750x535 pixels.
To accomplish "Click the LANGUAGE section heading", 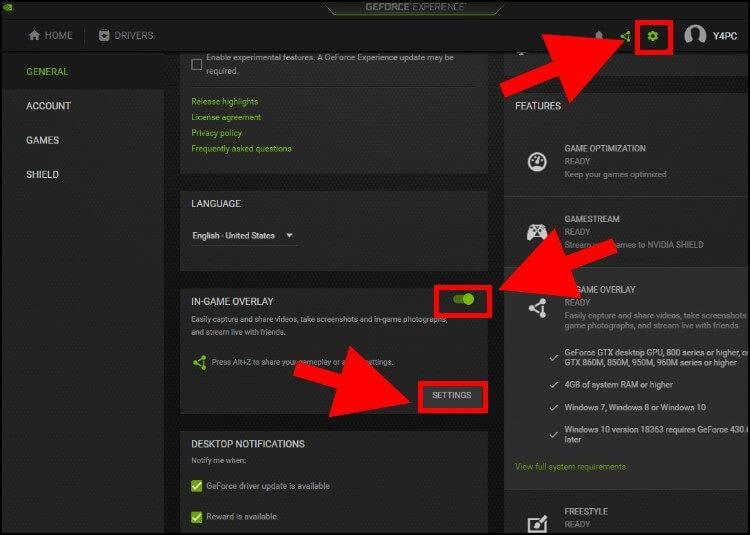I will (x=216, y=204).
